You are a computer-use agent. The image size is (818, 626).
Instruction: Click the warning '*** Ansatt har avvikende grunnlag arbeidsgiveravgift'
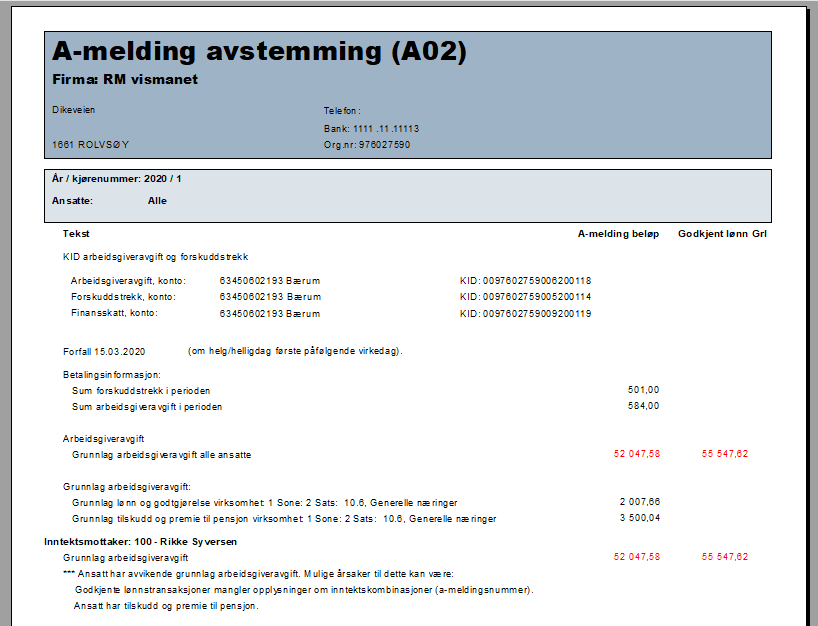click(258, 574)
